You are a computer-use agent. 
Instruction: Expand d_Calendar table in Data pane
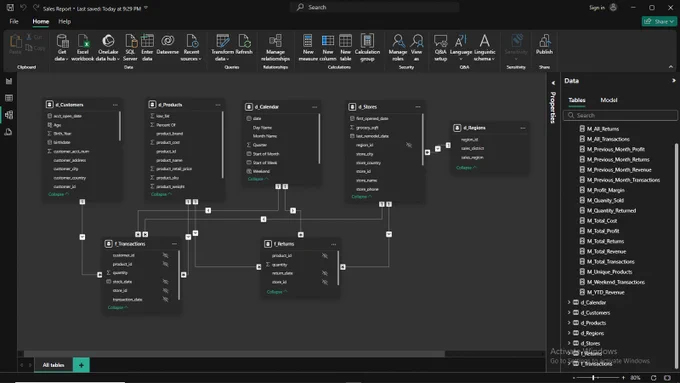[569, 302]
